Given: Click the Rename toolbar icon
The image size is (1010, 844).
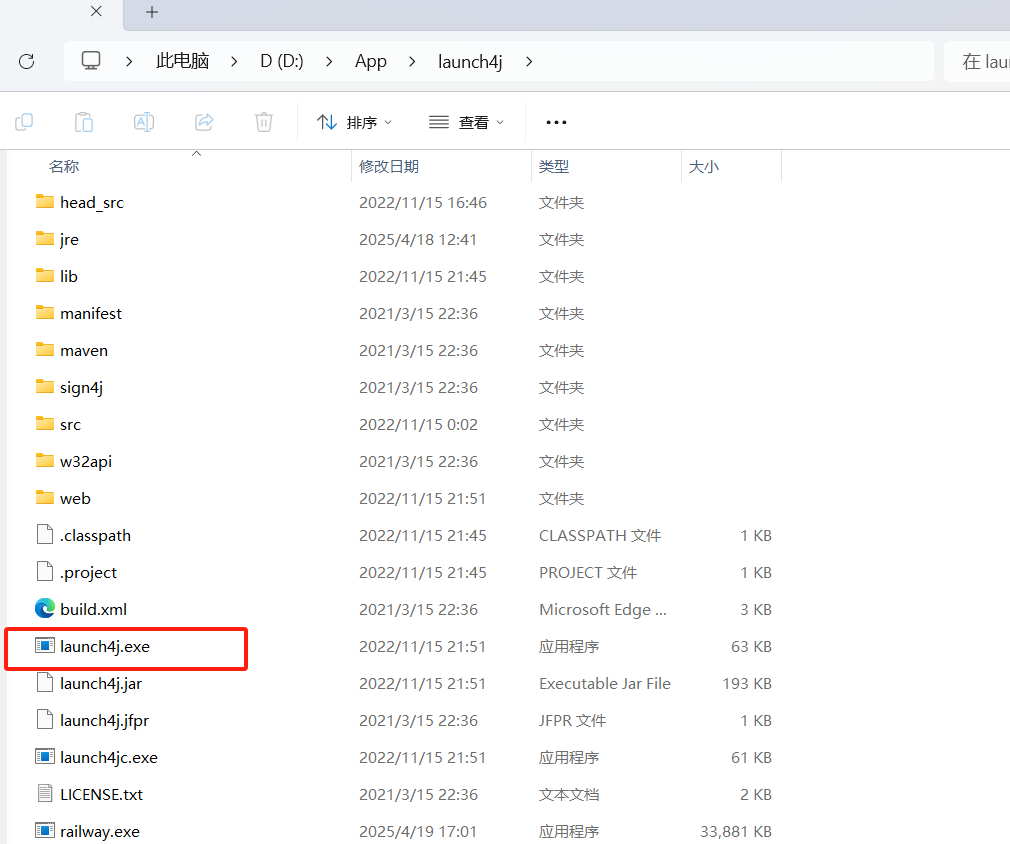Looking at the screenshot, I should click(x=144, y=122).
